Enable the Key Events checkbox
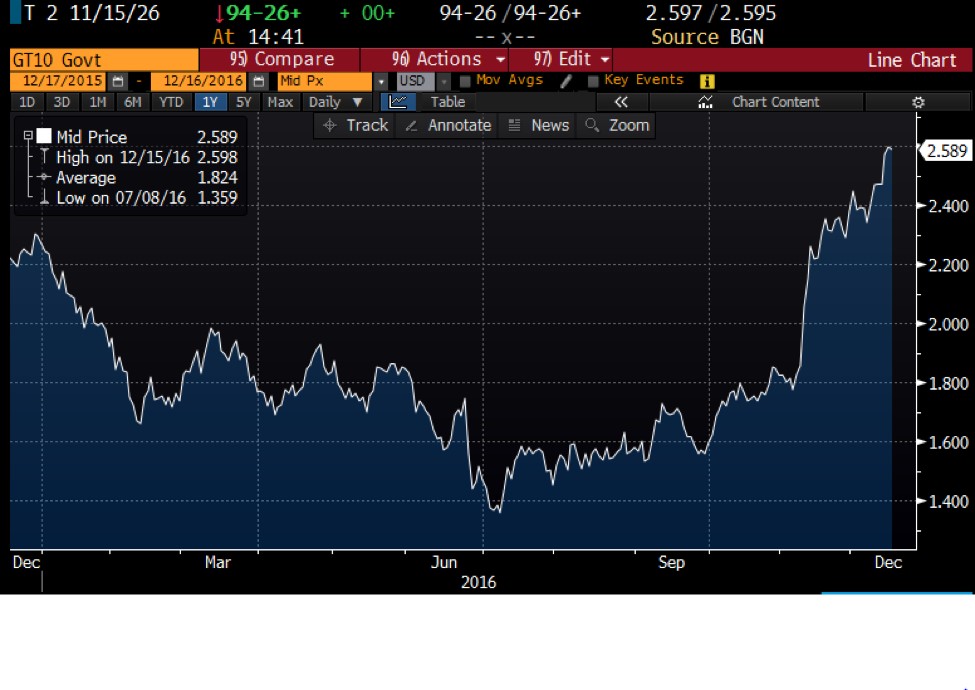This screenshot has width=975, height=690. click(592, 80)
